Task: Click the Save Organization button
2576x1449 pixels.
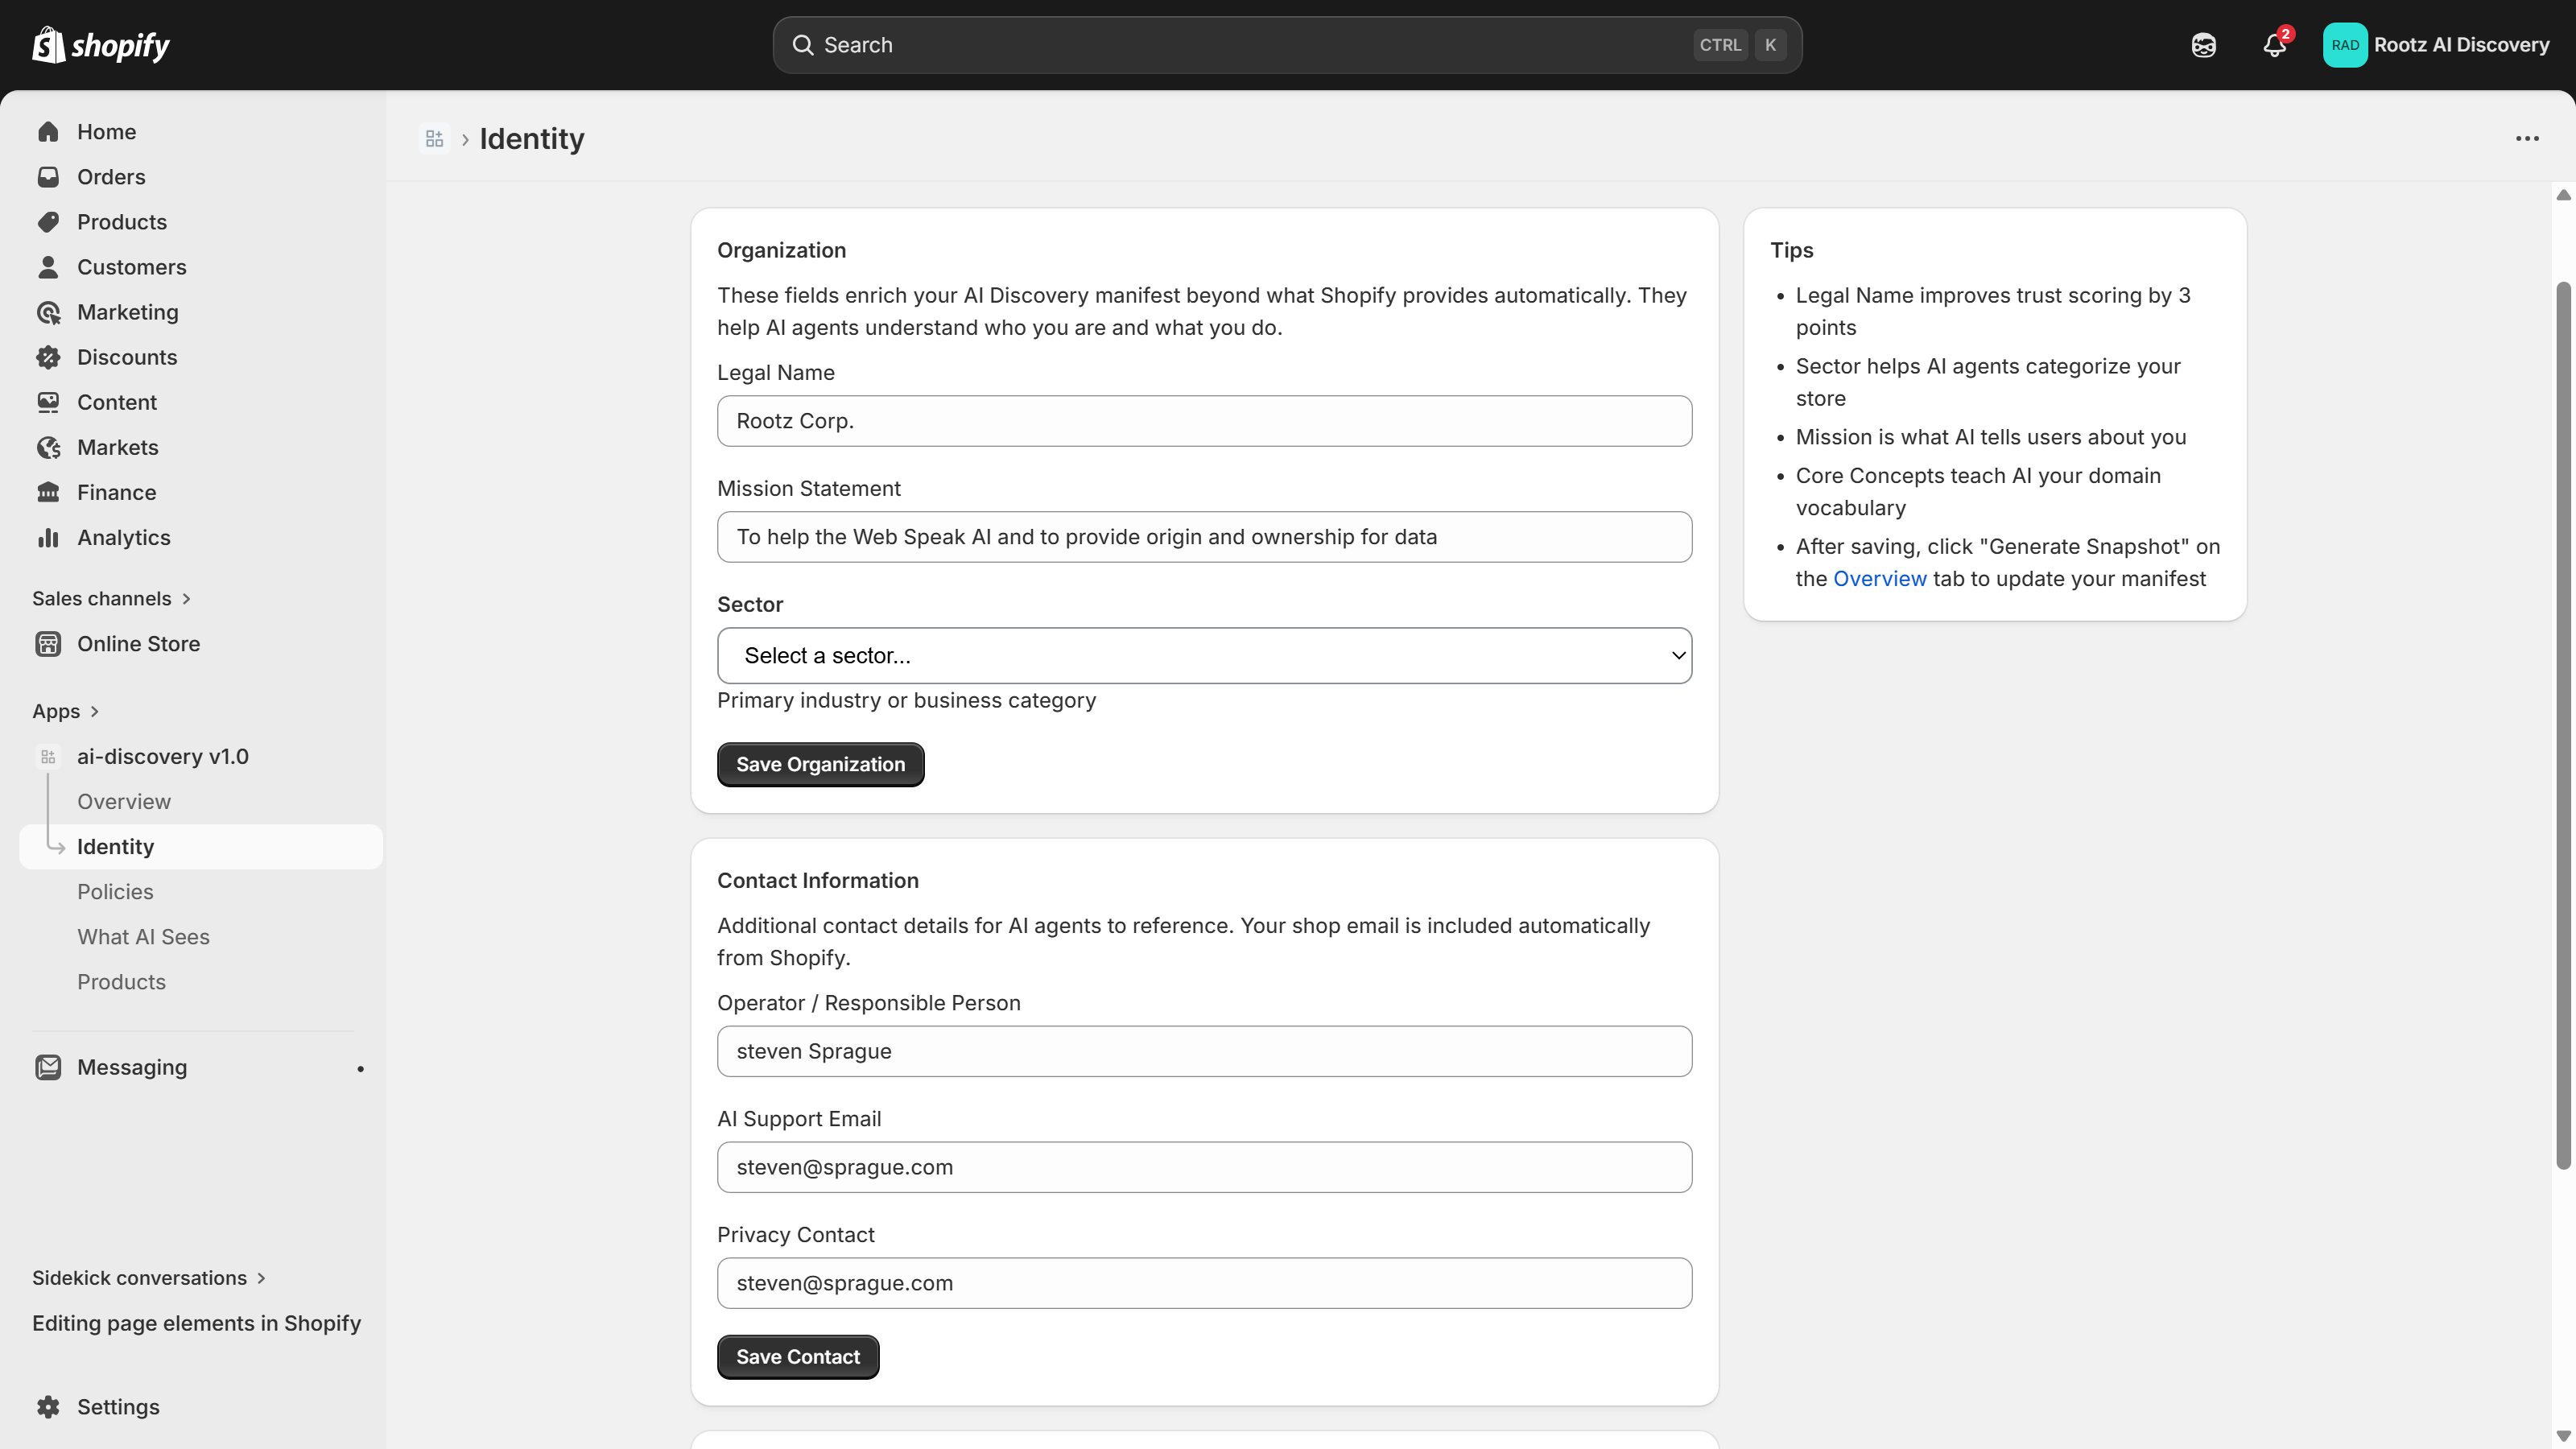Action: click(x=820, y=764)
